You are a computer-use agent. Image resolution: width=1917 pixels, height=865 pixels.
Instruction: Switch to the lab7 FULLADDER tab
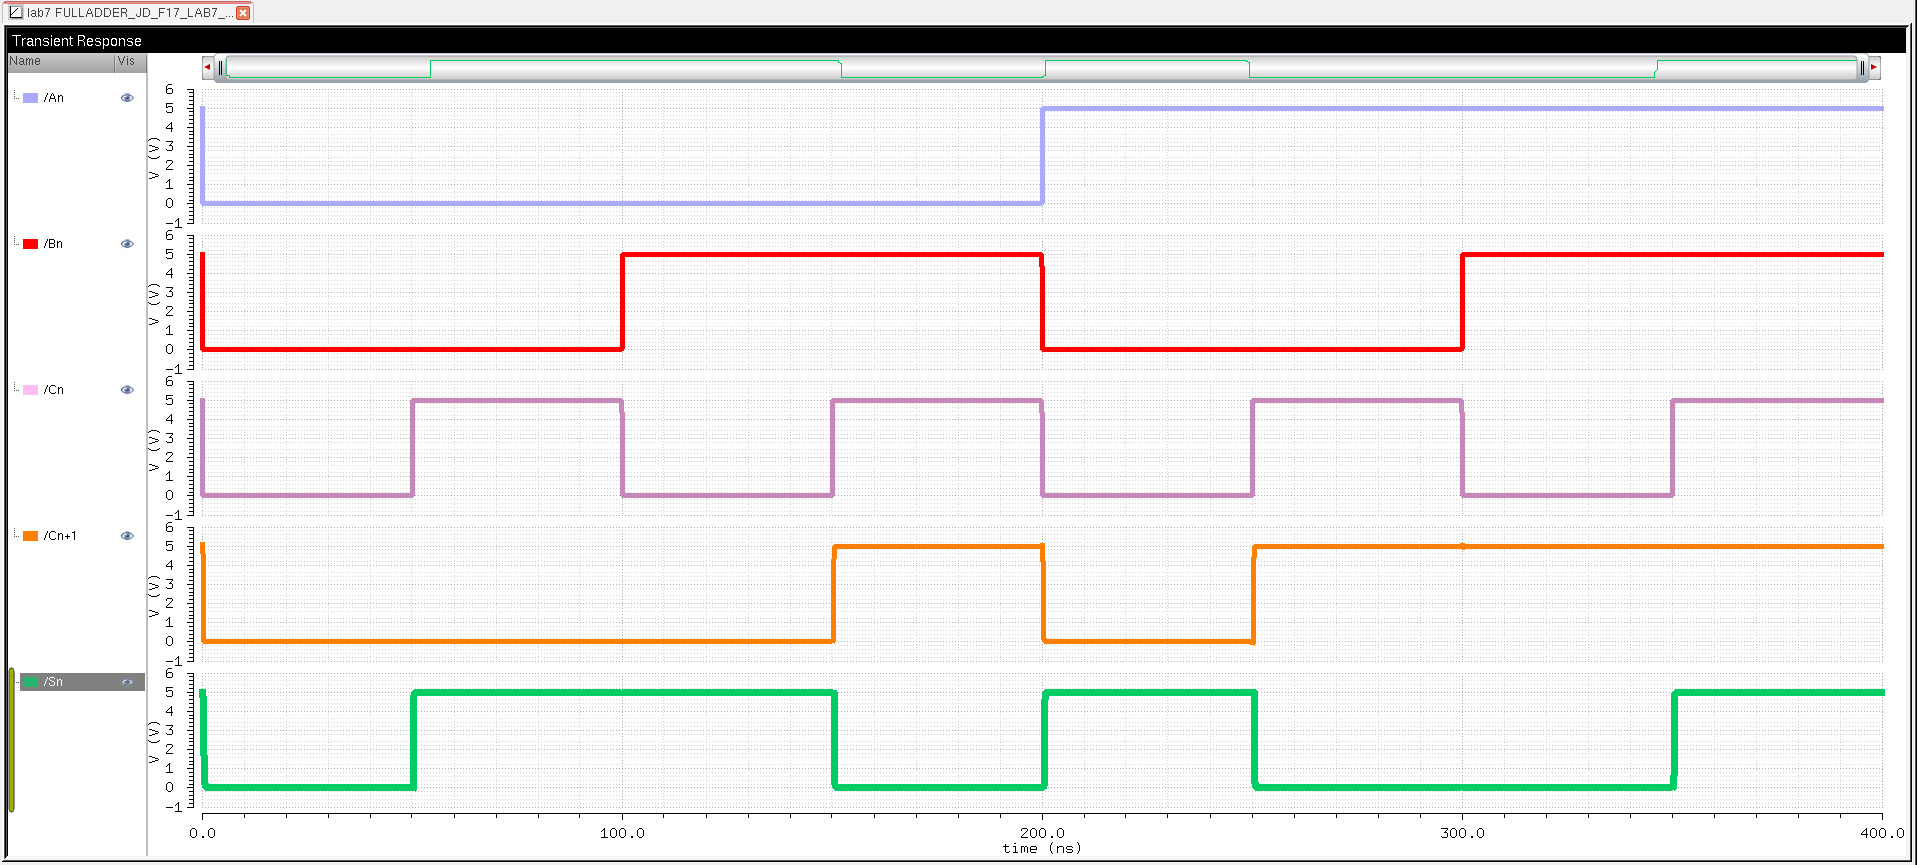click(129, 13)
